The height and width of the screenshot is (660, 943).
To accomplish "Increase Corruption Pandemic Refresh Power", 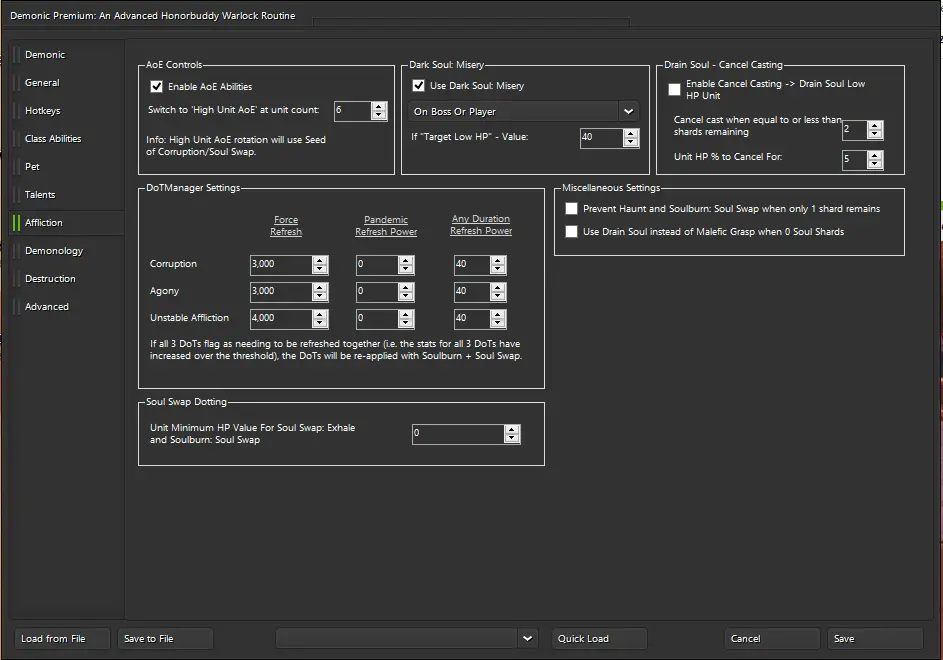I will (406, 261).
